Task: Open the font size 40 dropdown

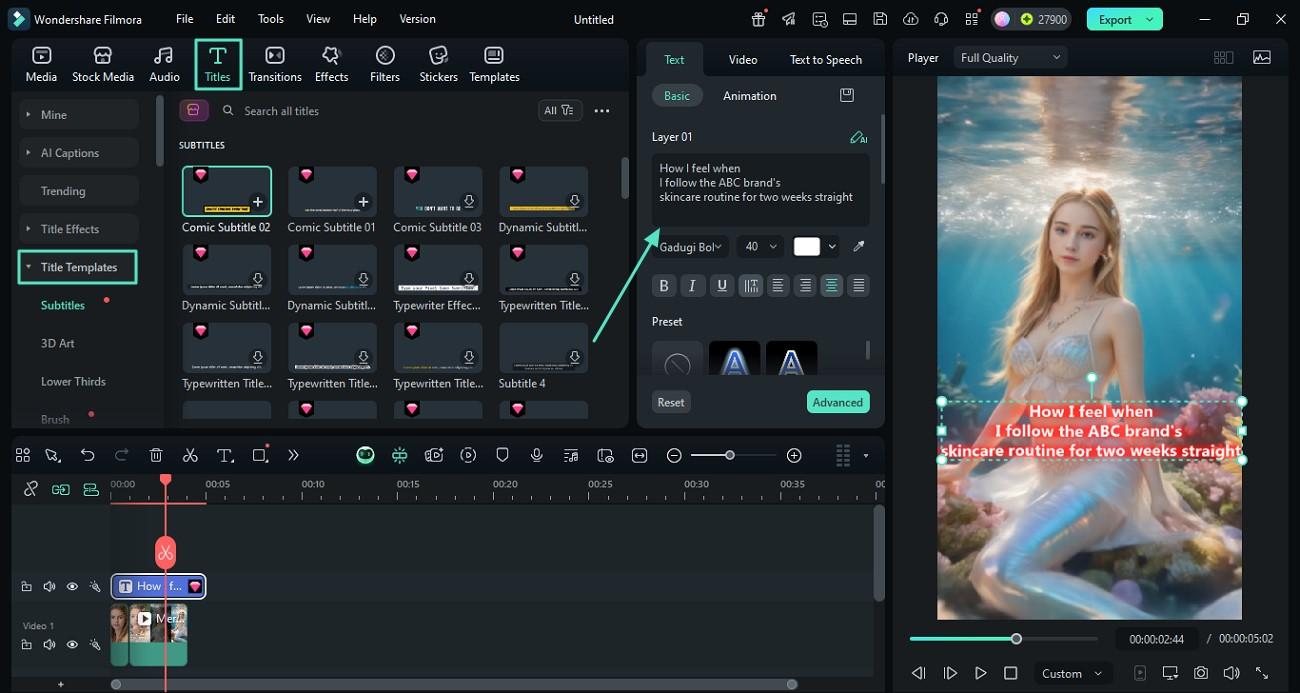Action: tap(760, 246)
